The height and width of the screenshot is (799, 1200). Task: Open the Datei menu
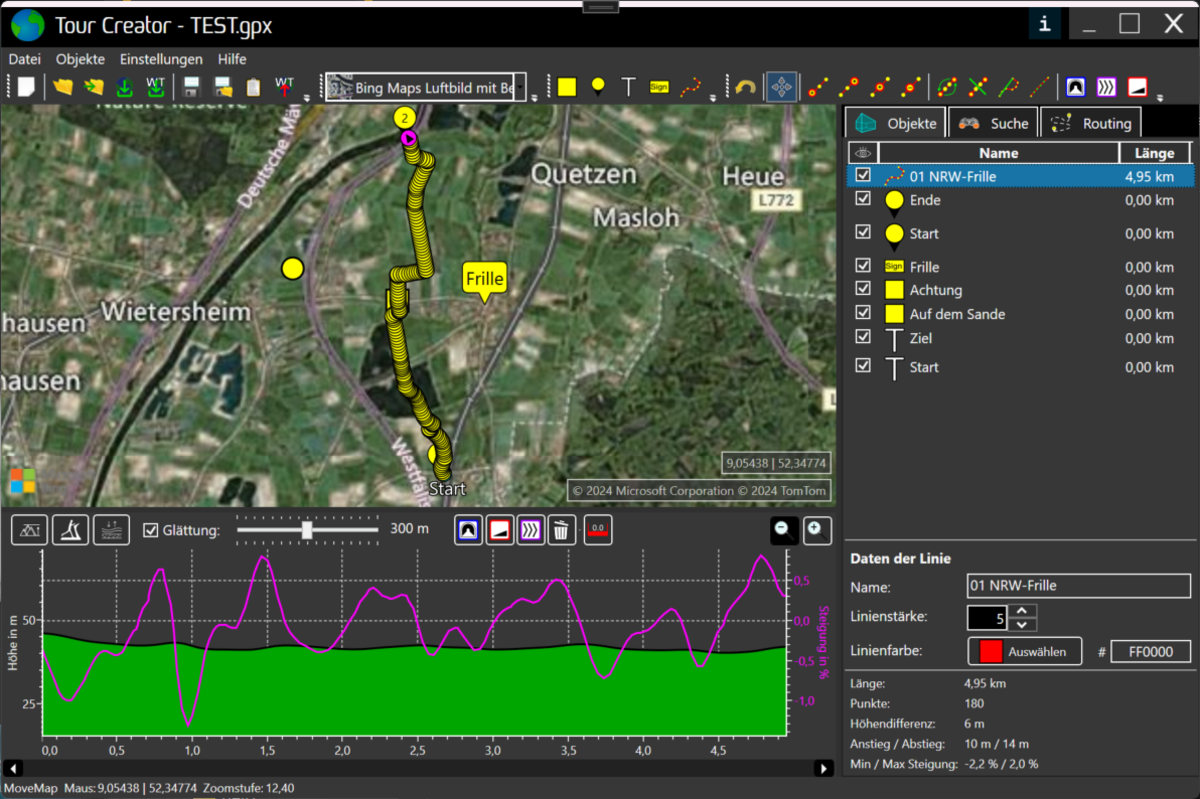[x=25, y=59]
